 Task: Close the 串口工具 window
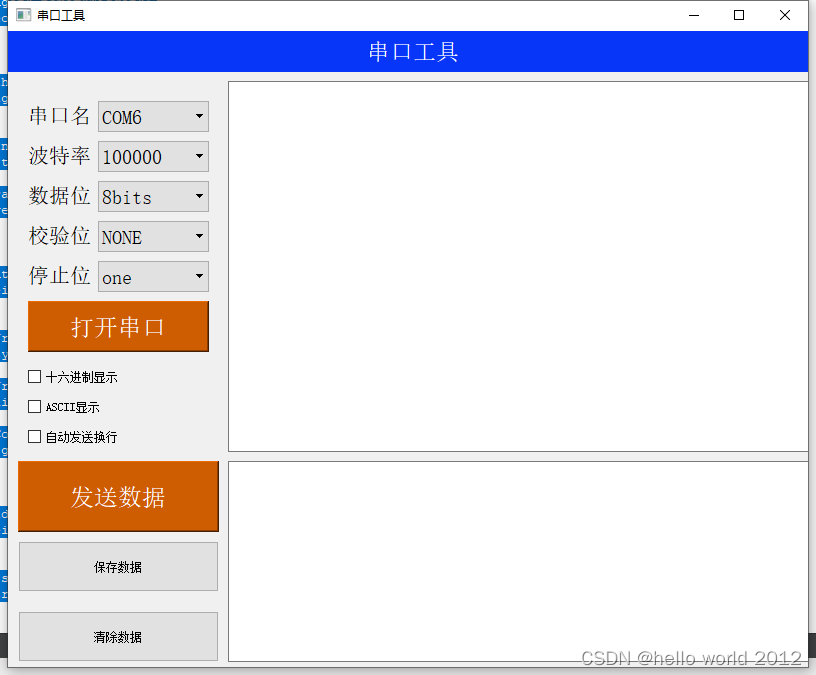tap(785, 15)
